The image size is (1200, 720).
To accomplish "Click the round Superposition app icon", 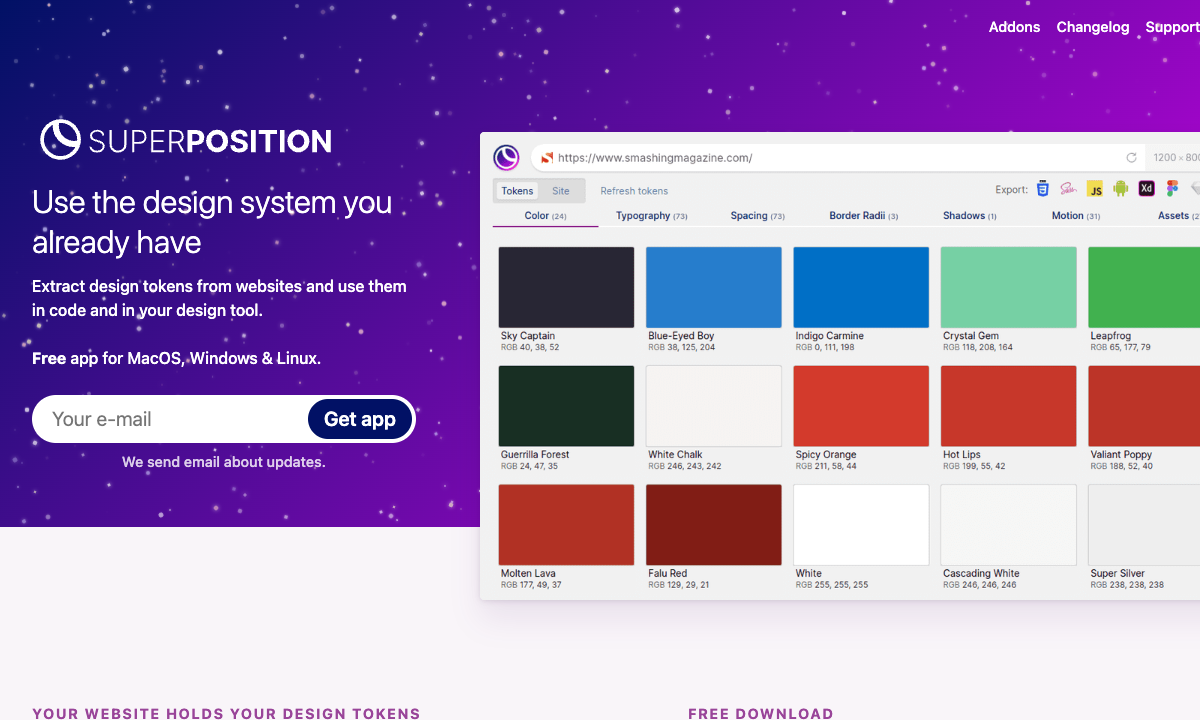I will [x=507, y=158].
